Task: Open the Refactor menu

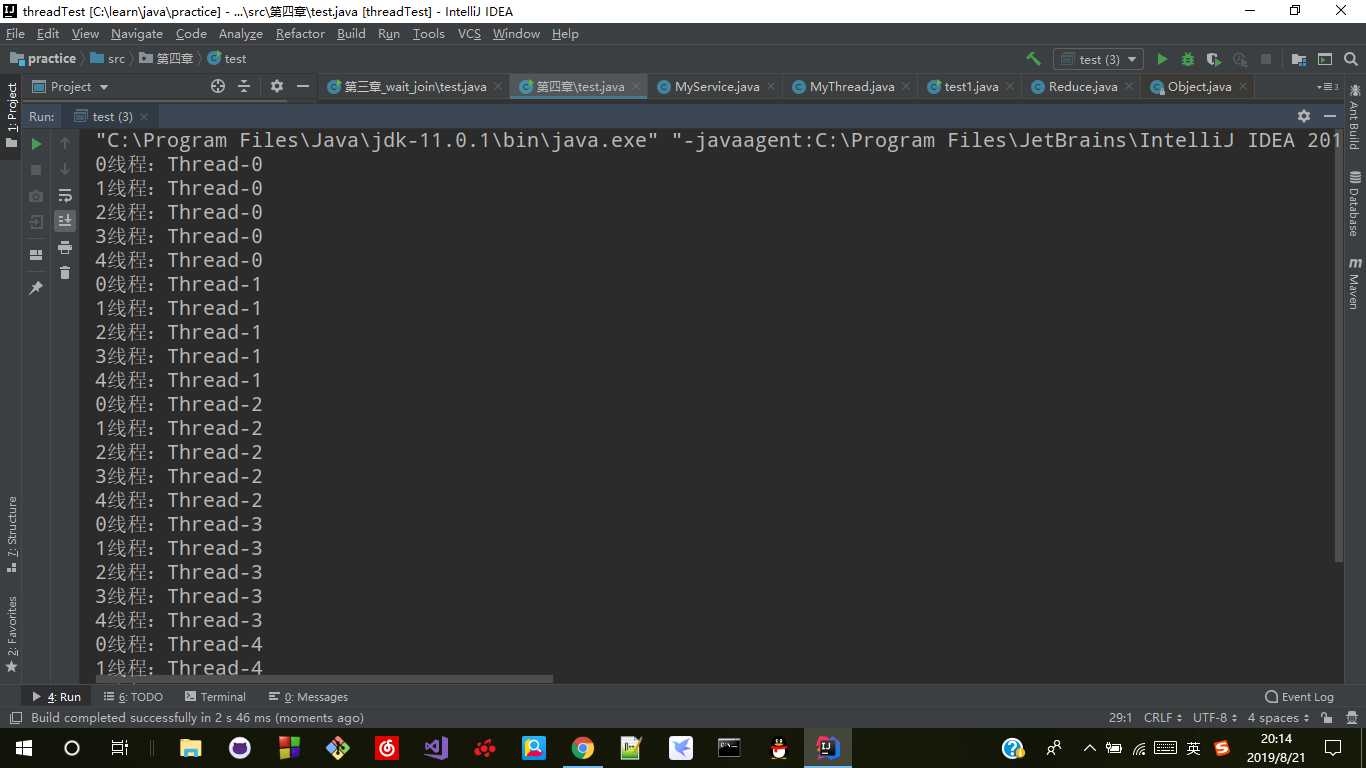Action: pos(300,34)
